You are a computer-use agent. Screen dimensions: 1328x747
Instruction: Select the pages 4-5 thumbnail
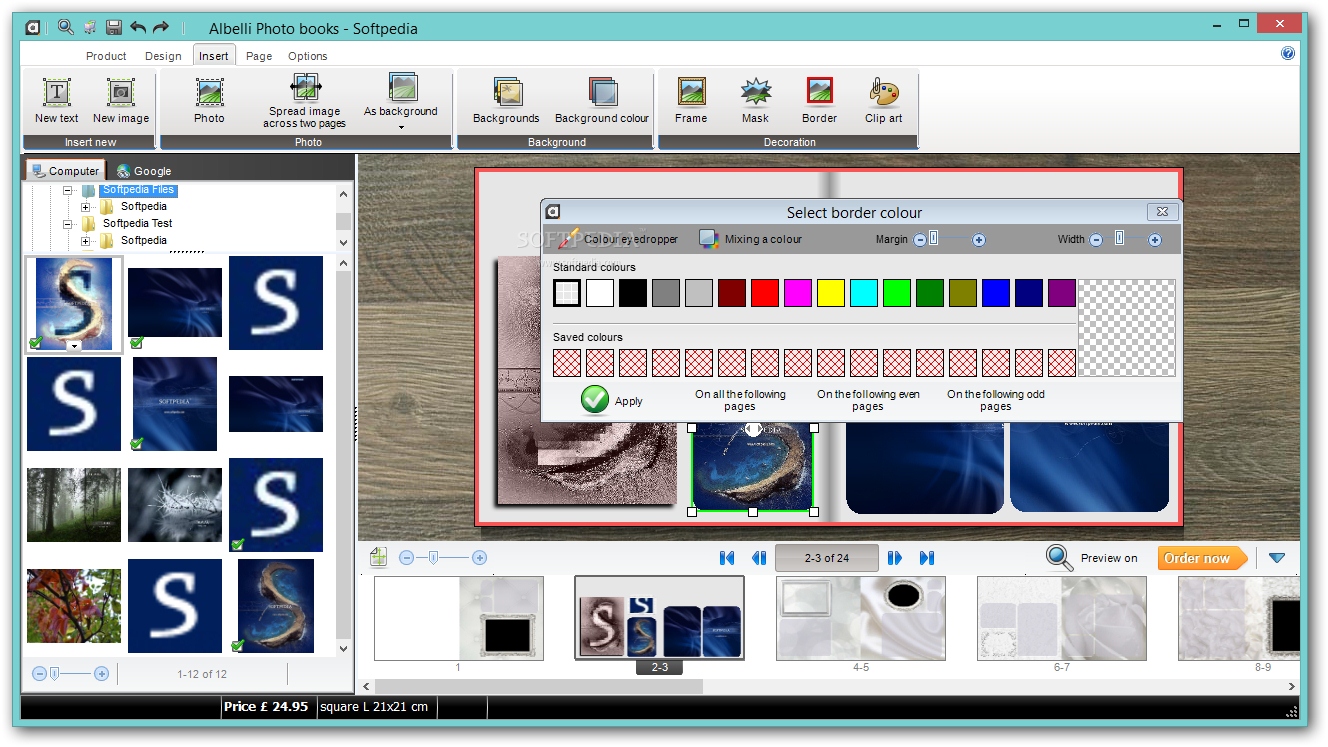(x=861, y=618)
